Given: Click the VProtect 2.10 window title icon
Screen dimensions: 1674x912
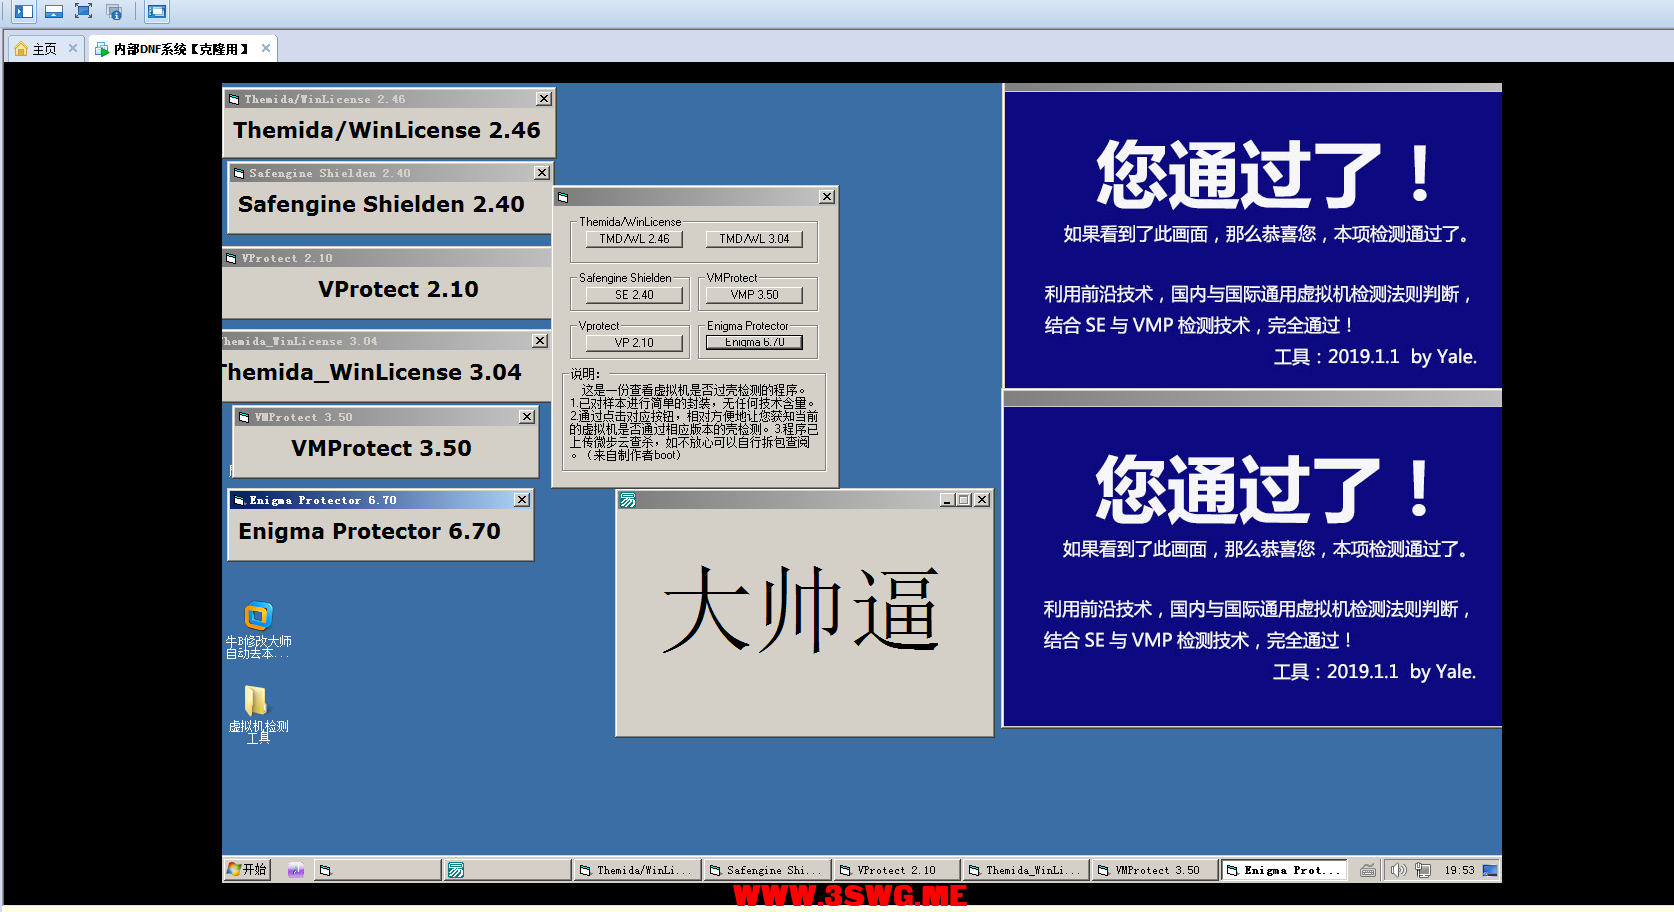Looking at the screenshot, I should click(231, 259).
